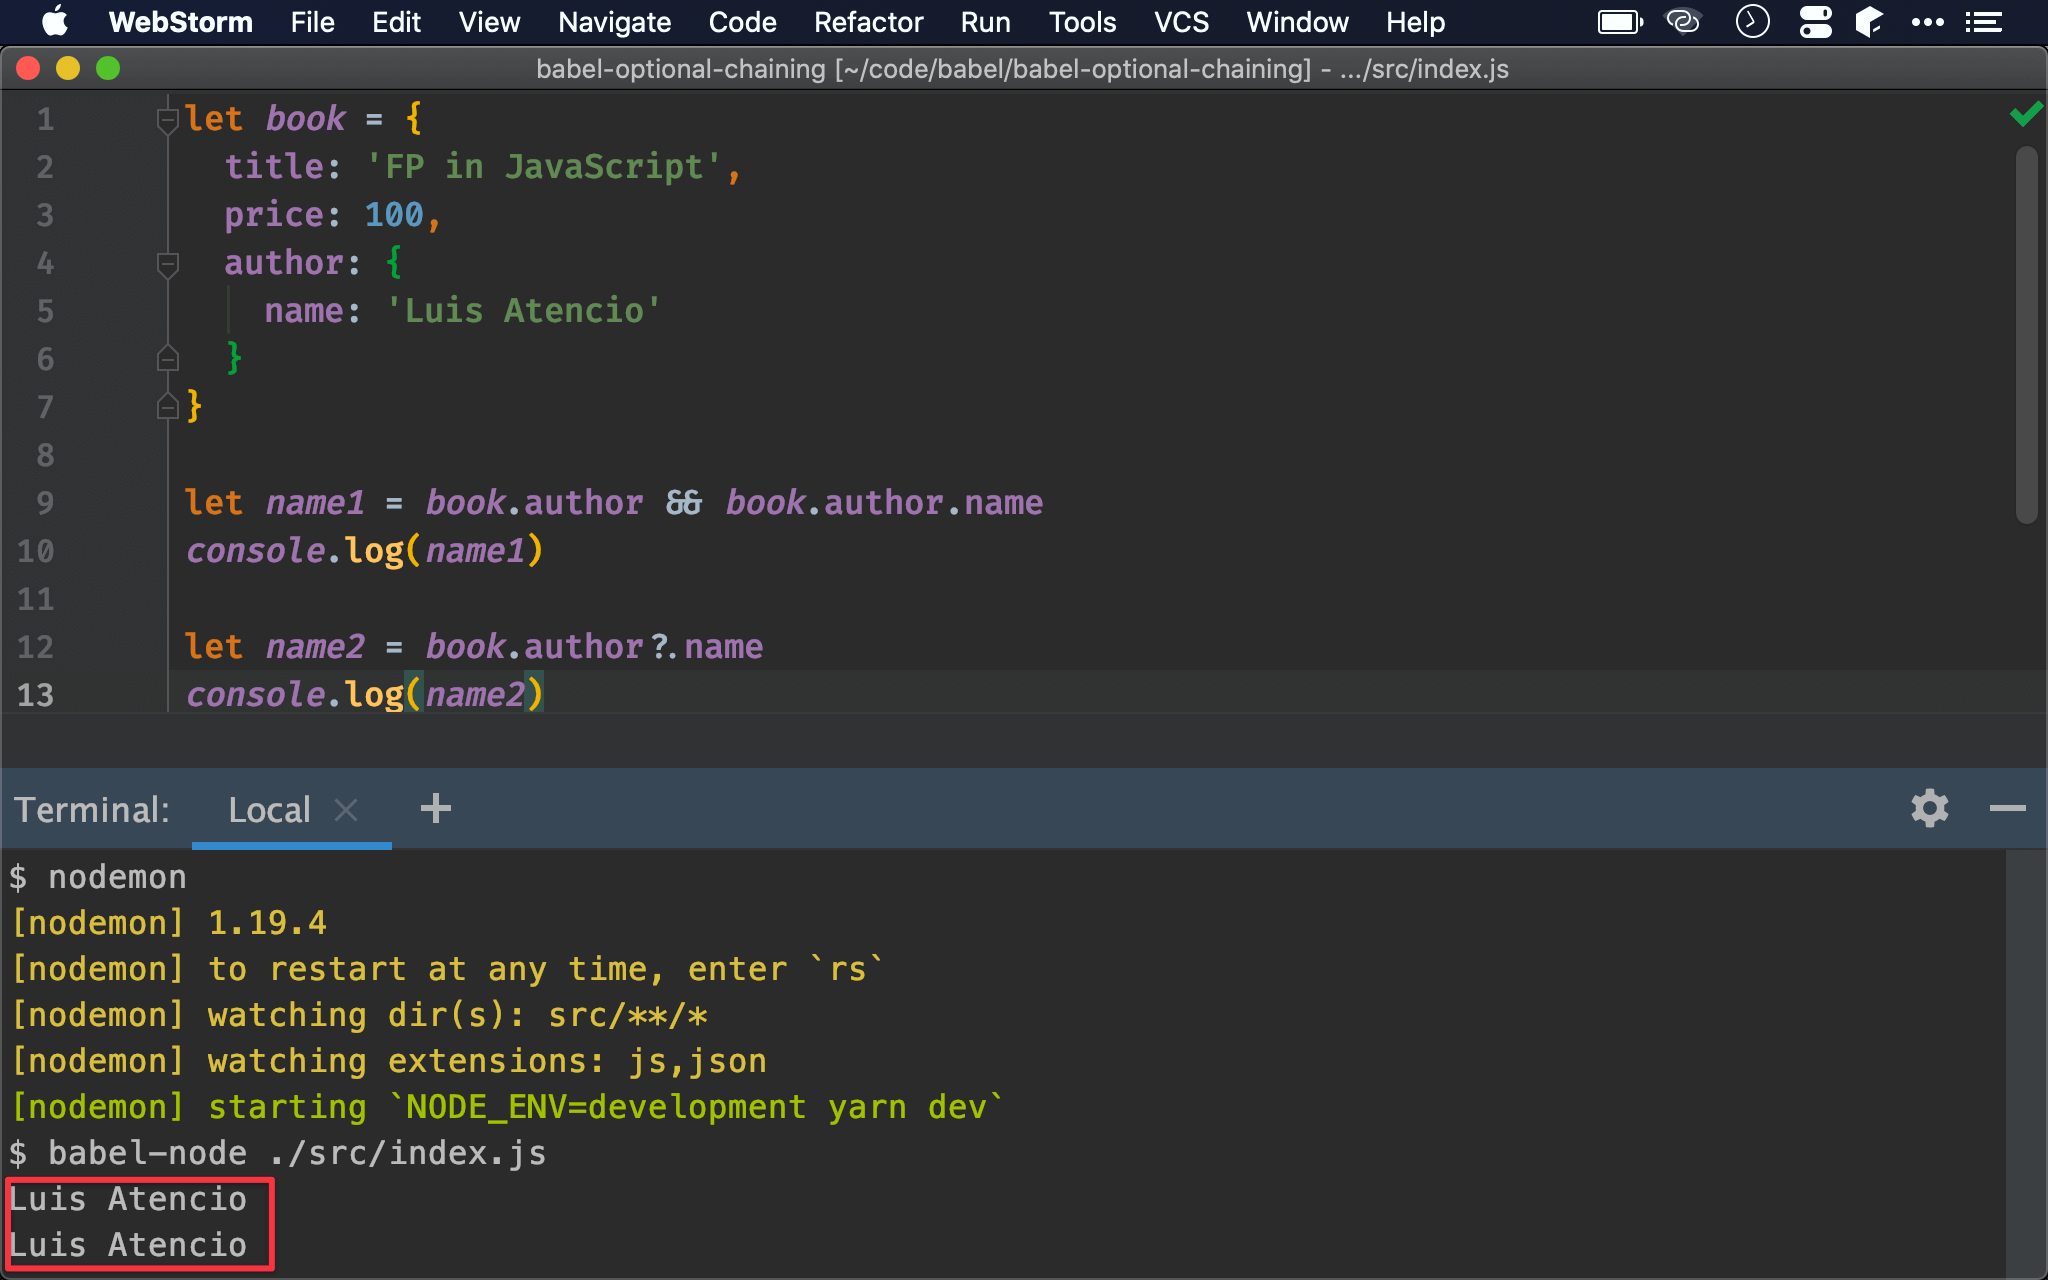The width and height of the screenshot is (2048, 1280).
Task: Click line number 13 in the gutter
Action: click(35, 694)
